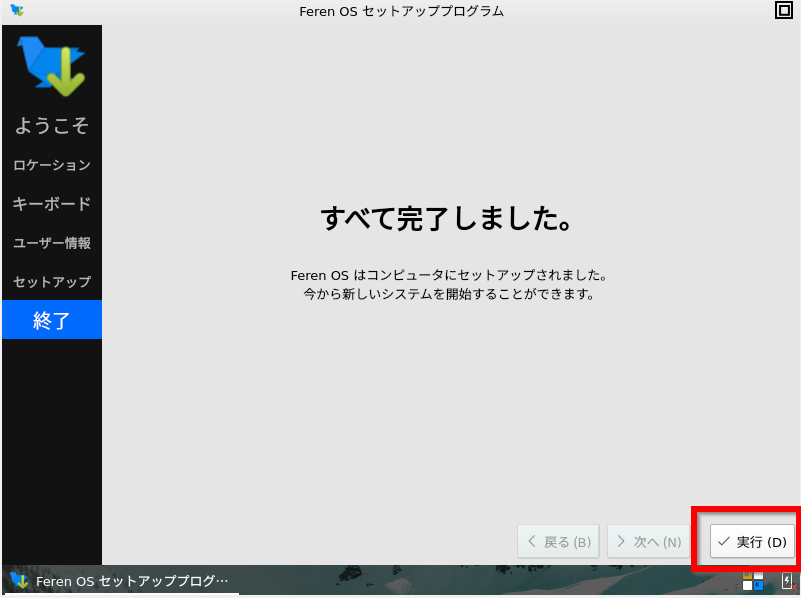The image size is (801, 598).
Task: Click the Feren OS bird installer logo
Action: click(52, 66)
